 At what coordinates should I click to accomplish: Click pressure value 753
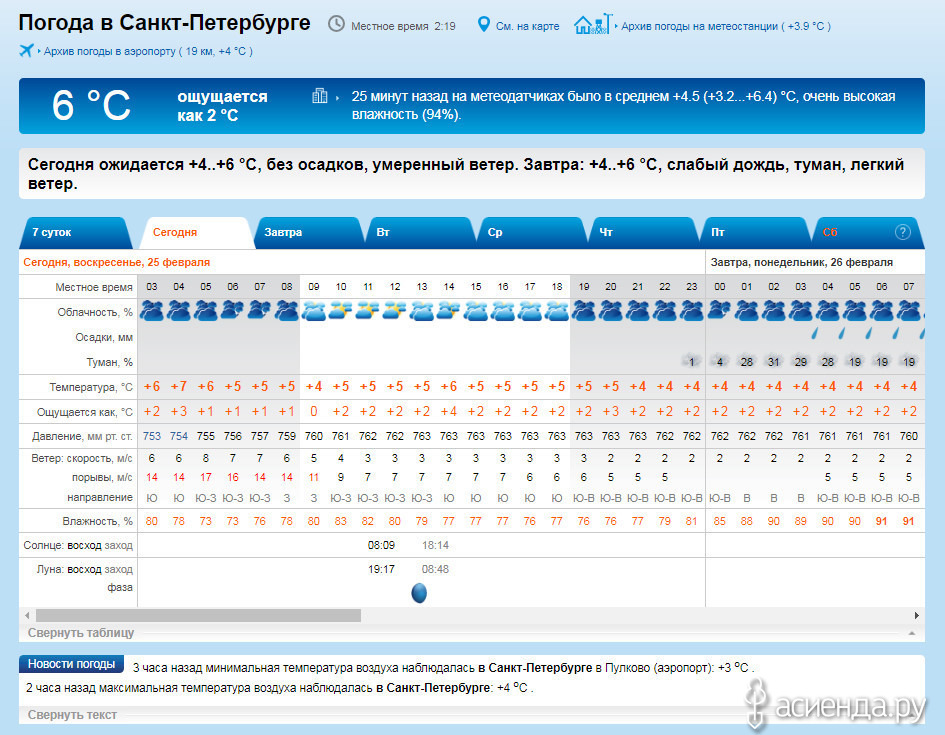coord(152,436)
